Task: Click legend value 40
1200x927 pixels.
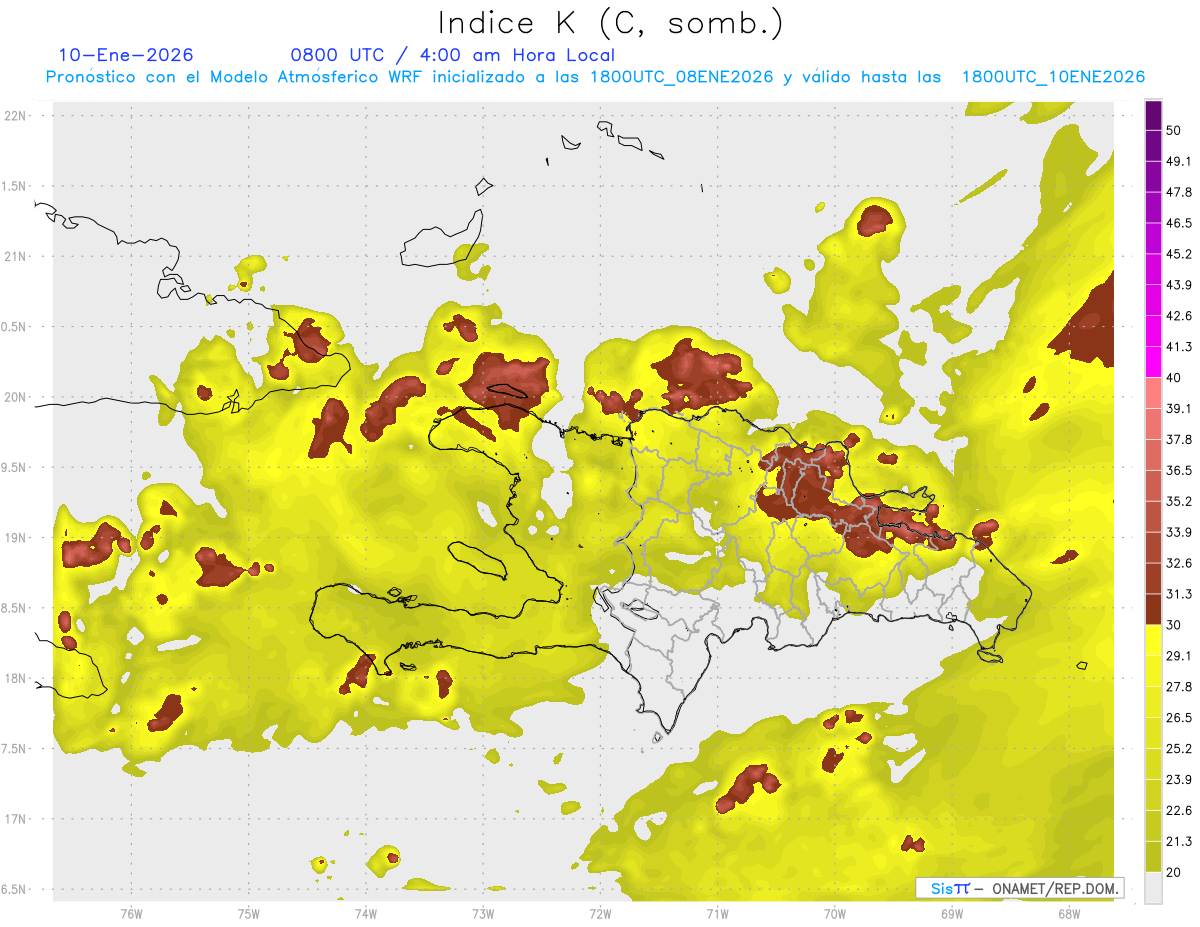Action: [x=1174, y=377]
